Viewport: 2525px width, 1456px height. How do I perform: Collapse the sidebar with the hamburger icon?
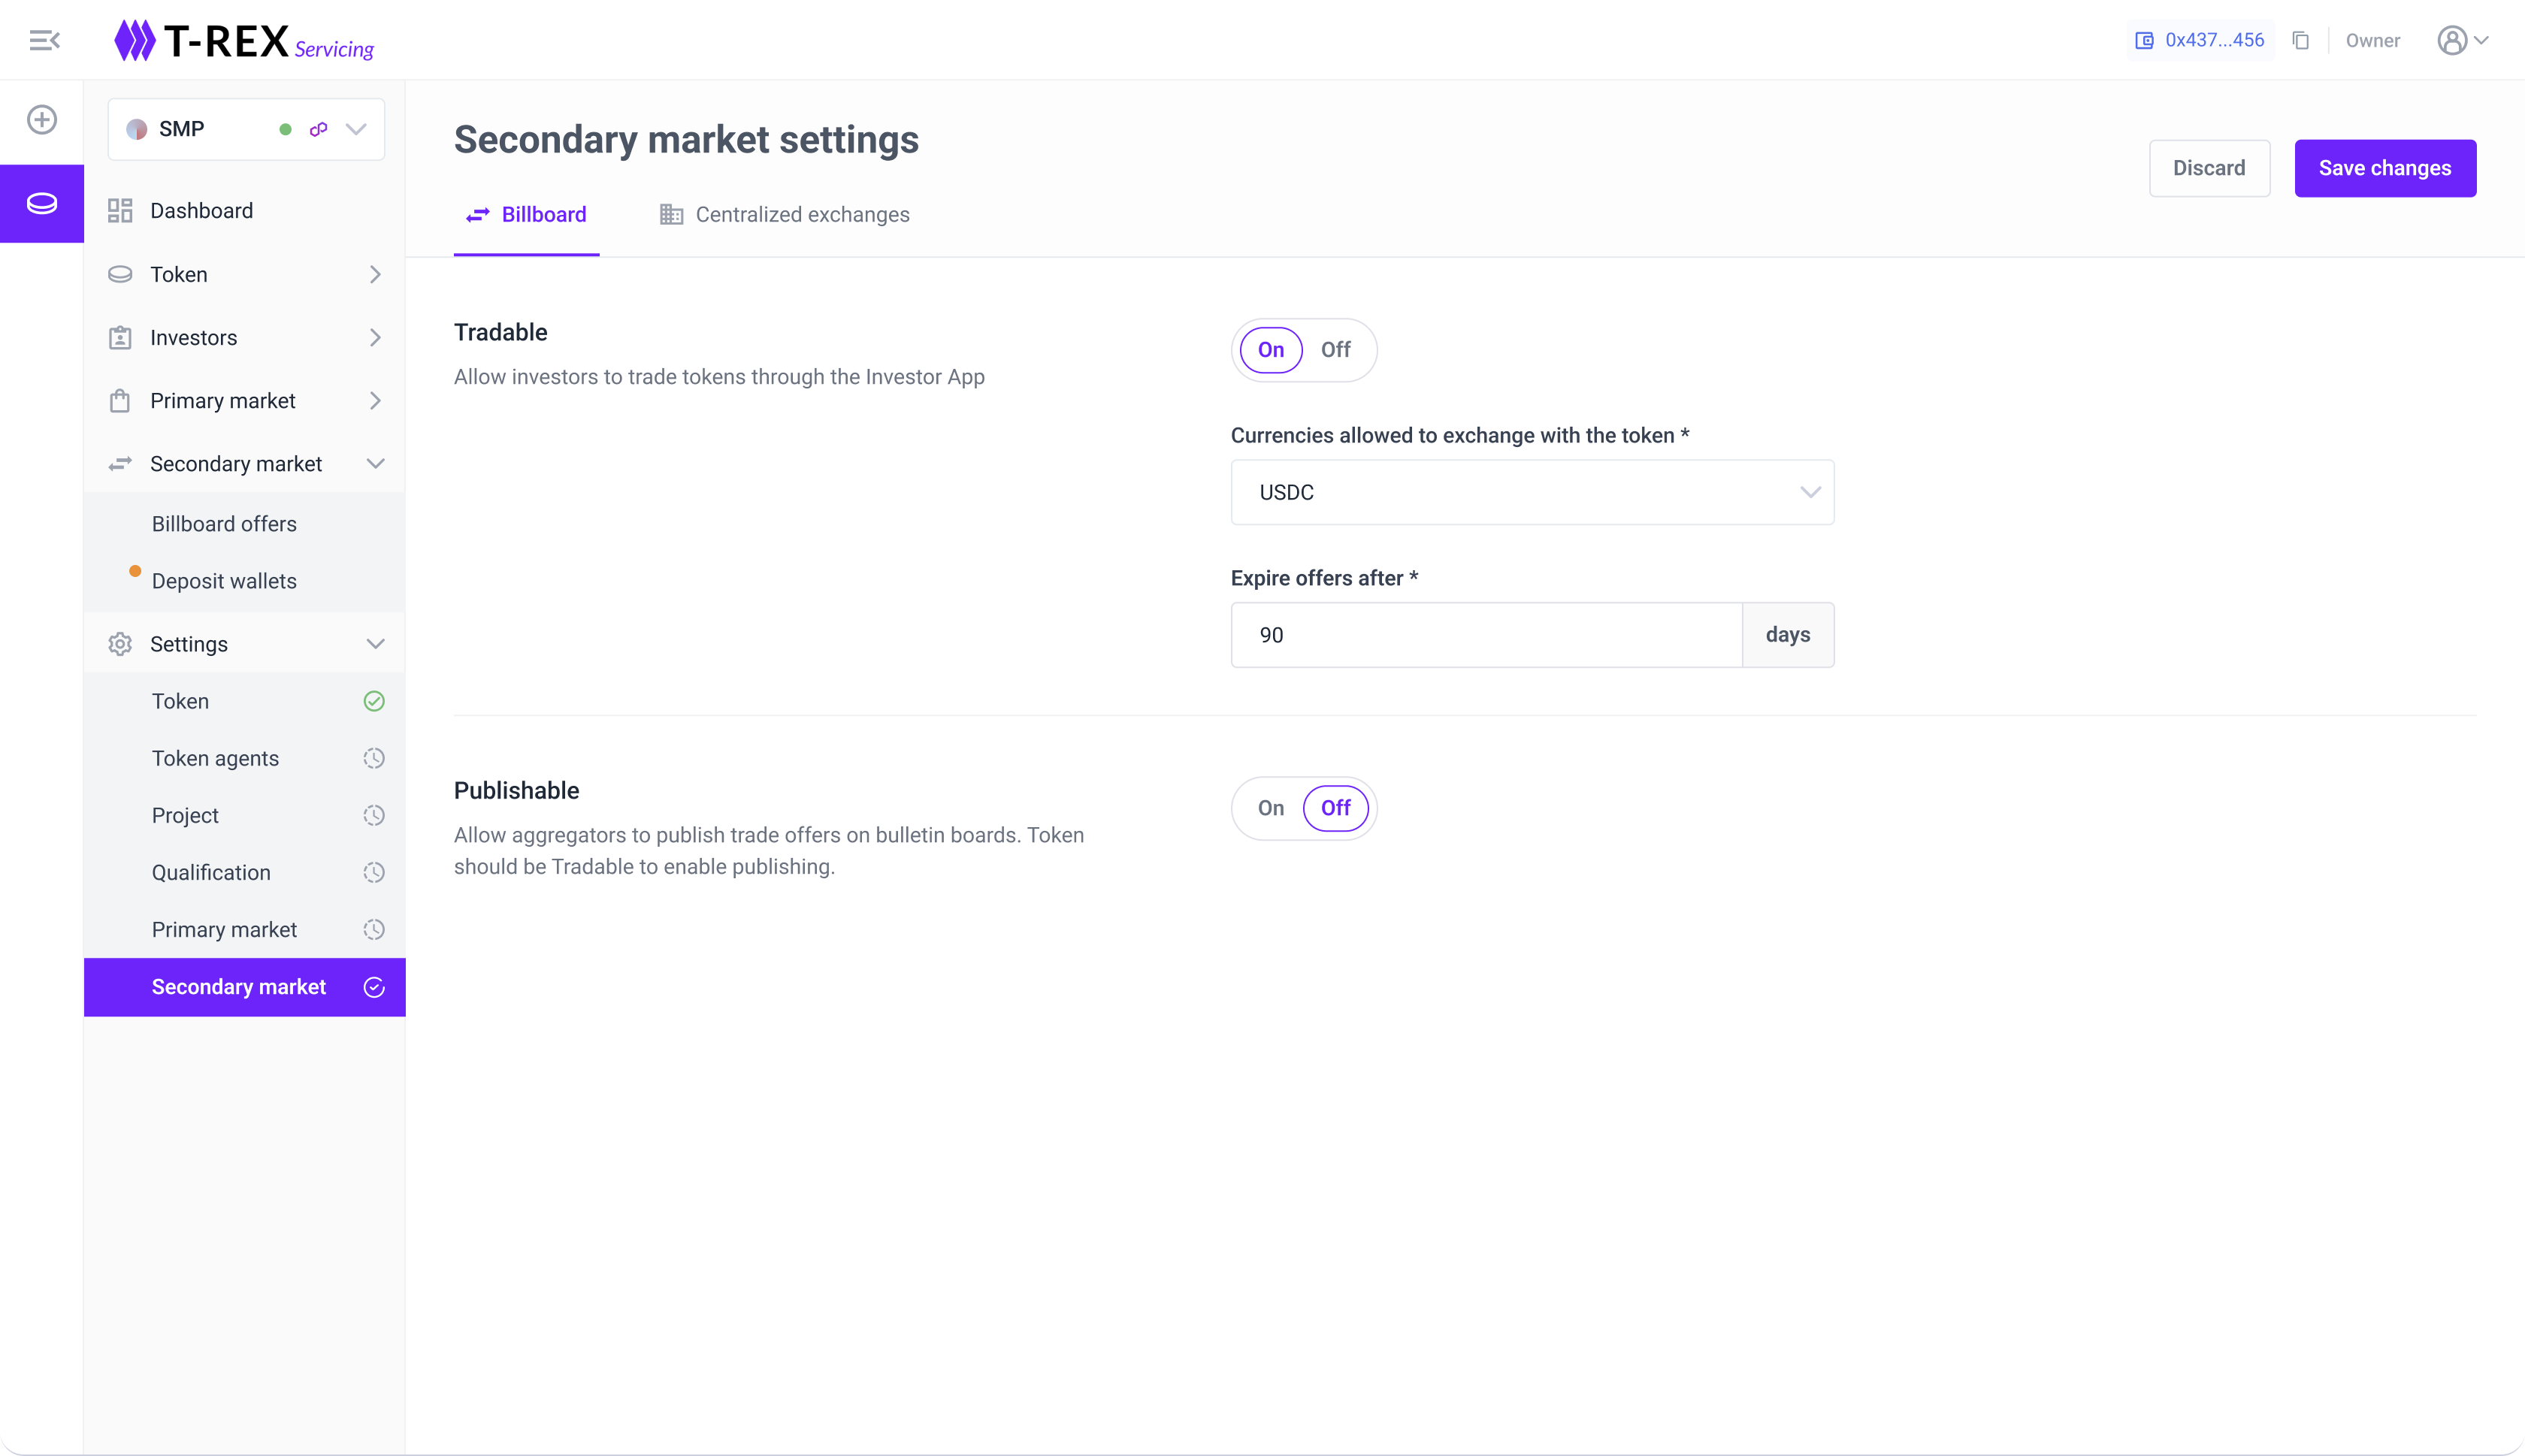pyautogui.click(x=44, y=40)
